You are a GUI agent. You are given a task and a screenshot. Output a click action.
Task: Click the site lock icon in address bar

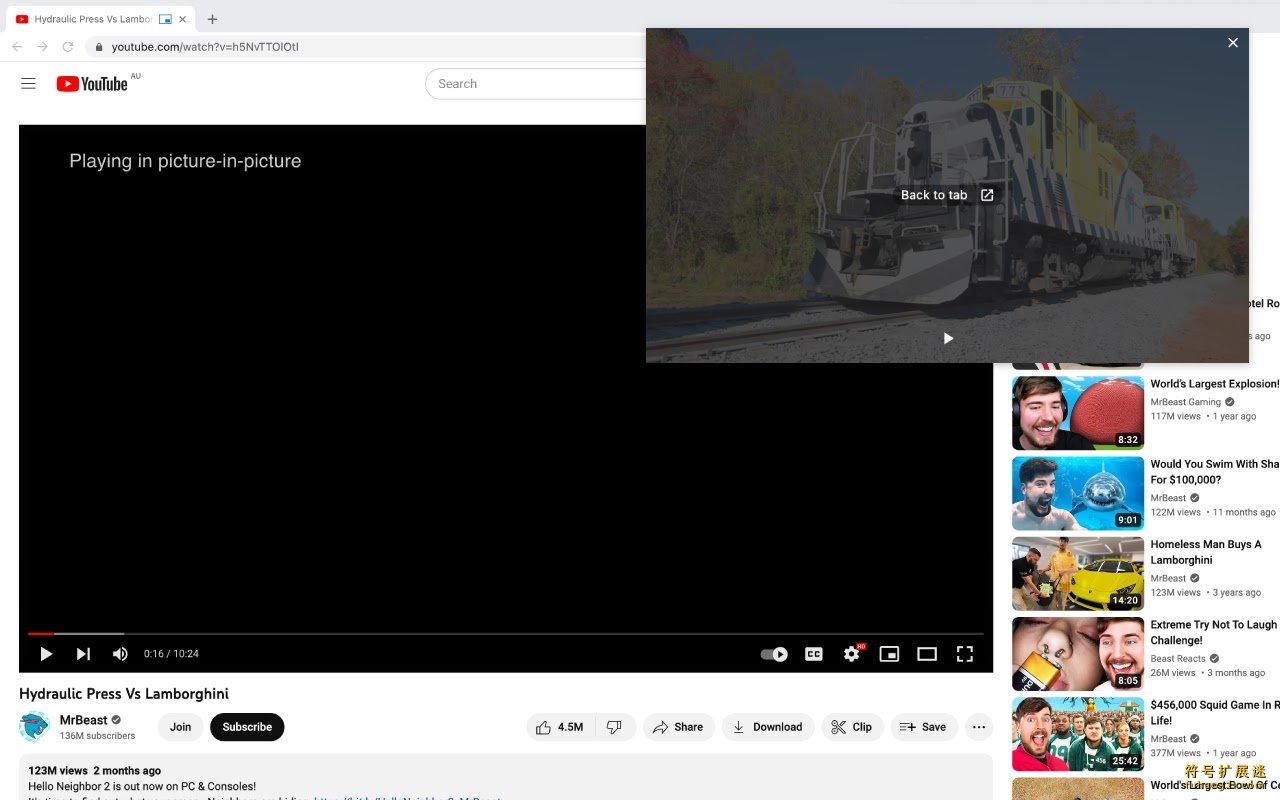point(98,47)
